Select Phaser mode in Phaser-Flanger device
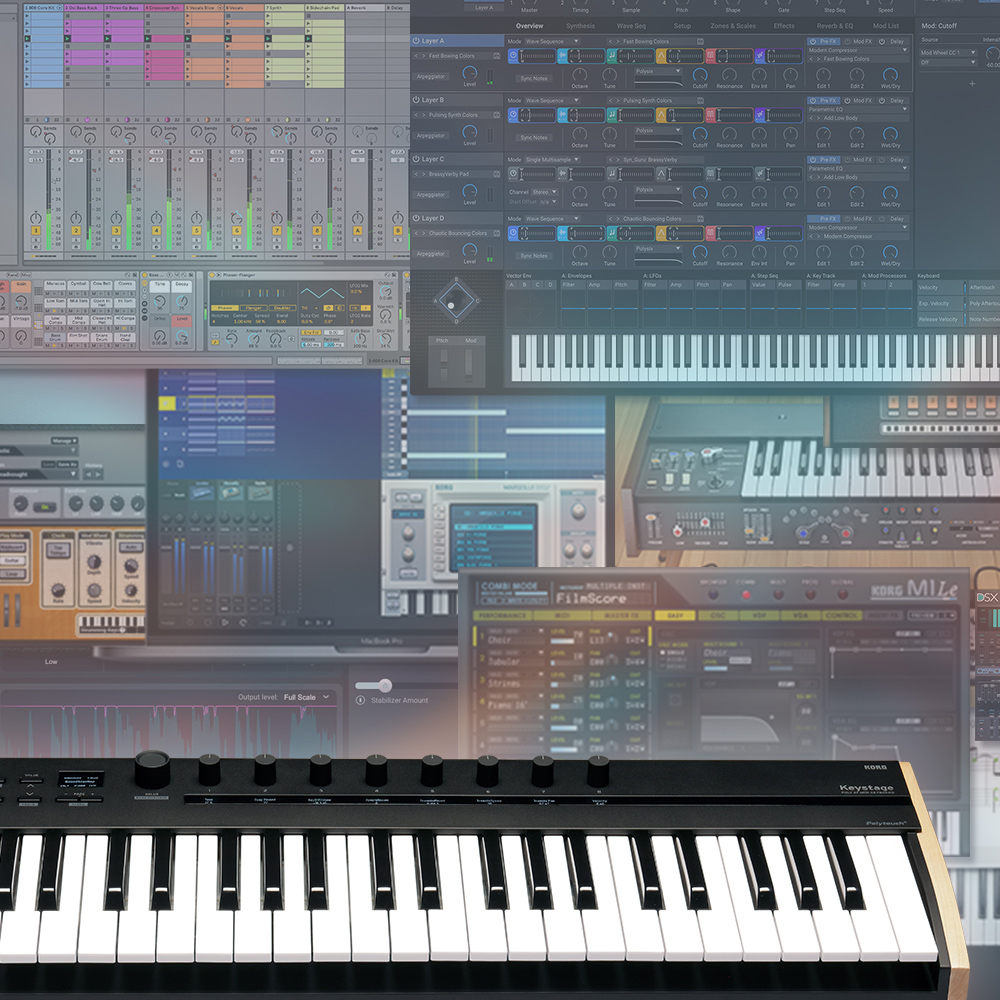This screenshot has width=1000, height=1000. pos(224,308)
